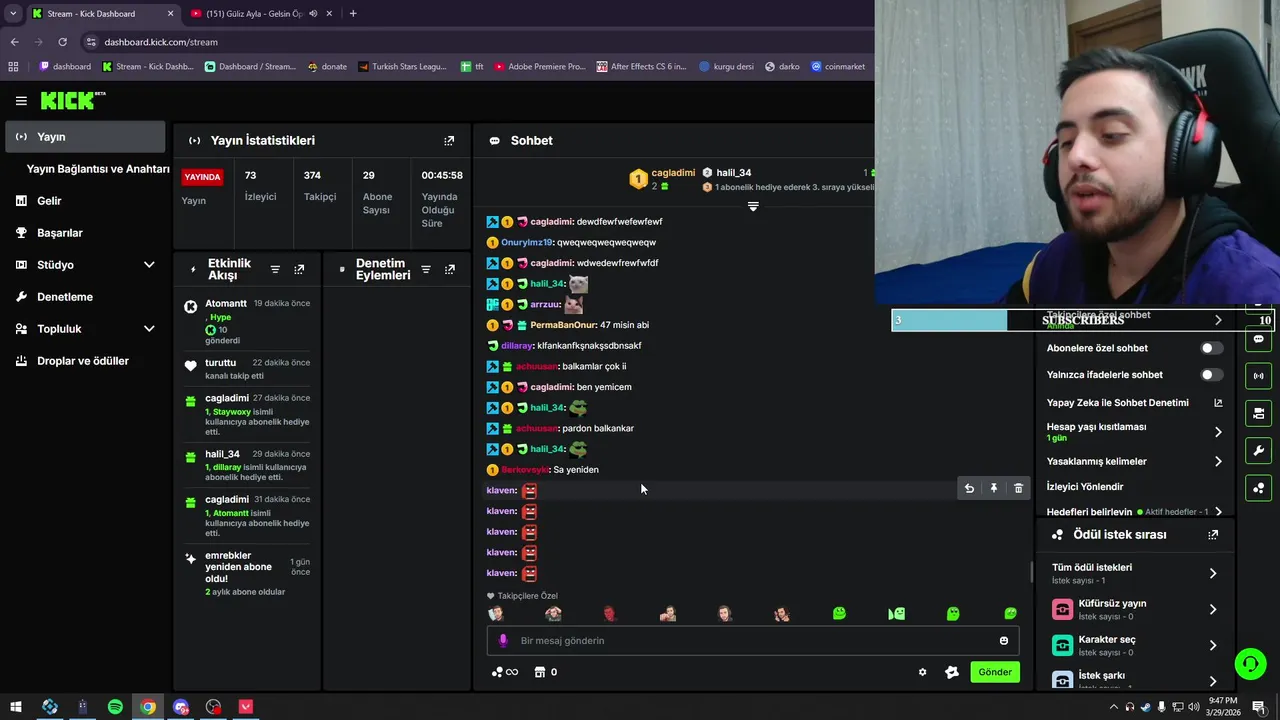Click the chat panel scrollbar
1280x720 pixels.
coord(1031,572)
